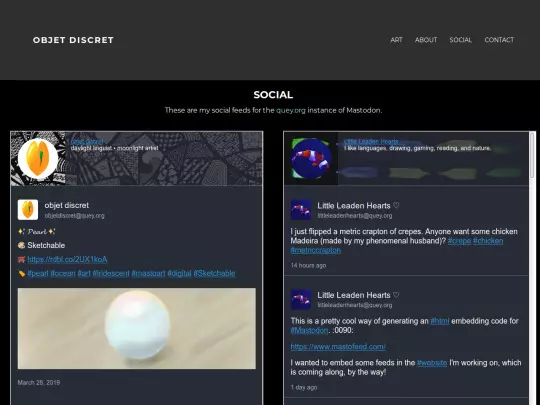Open the #metriccrapton hashtag

315,250
